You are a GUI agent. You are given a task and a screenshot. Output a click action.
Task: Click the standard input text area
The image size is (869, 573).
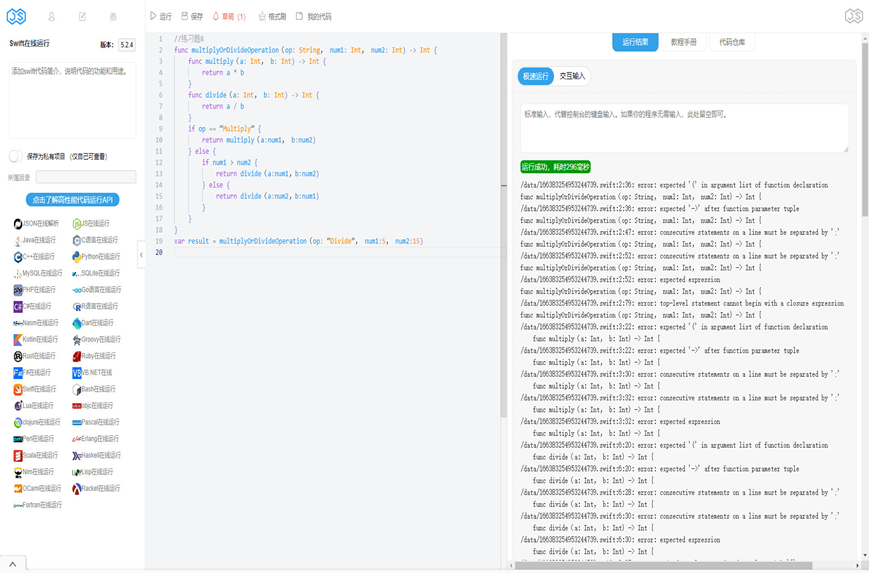coord(684,127)
